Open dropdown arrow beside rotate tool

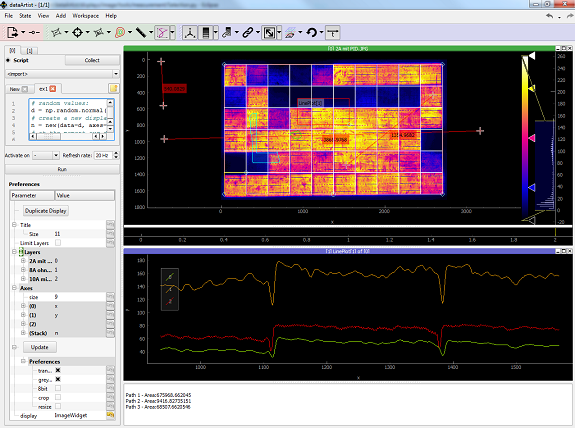click(x=322, y=32)
